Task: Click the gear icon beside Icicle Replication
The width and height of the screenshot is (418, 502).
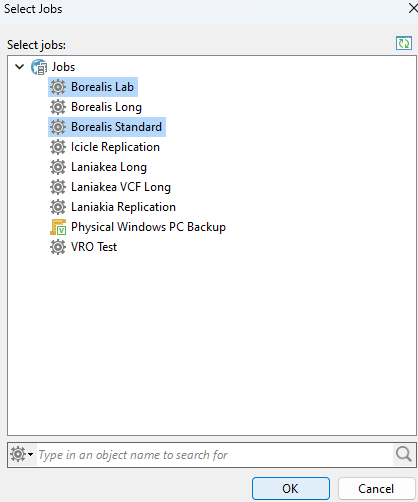Action: click(x=58, y=147)
